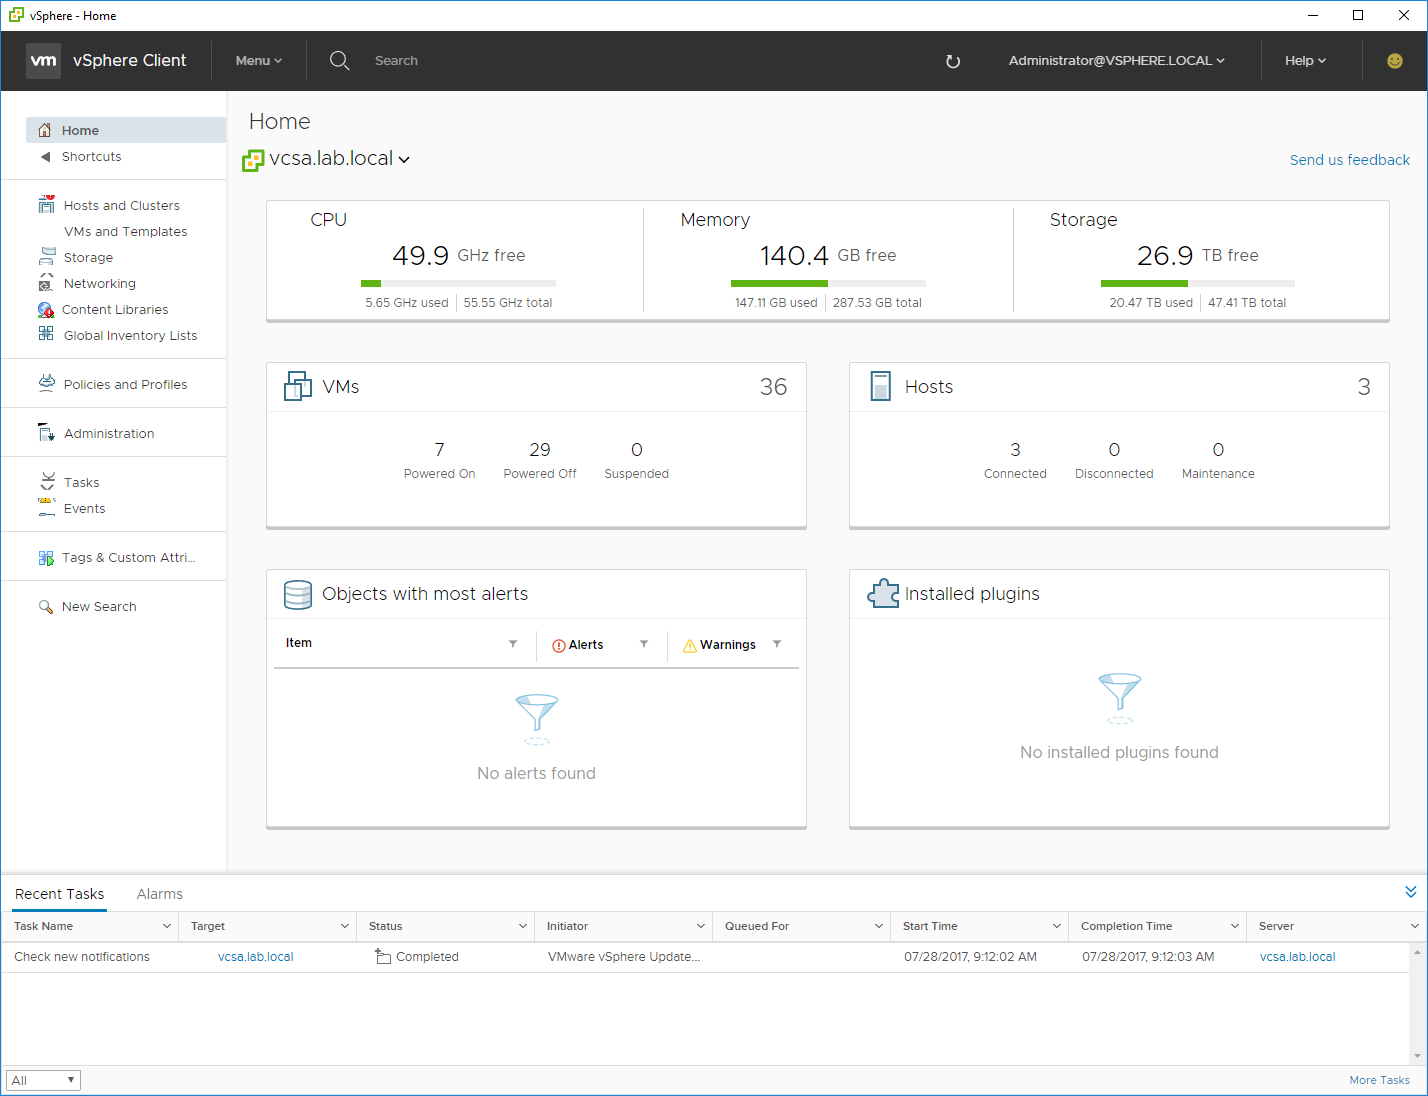Viewport: 1428px width, 1096px height.
Task: Click the 7 Powered On VMs count
Action: [x=440, y=450]
